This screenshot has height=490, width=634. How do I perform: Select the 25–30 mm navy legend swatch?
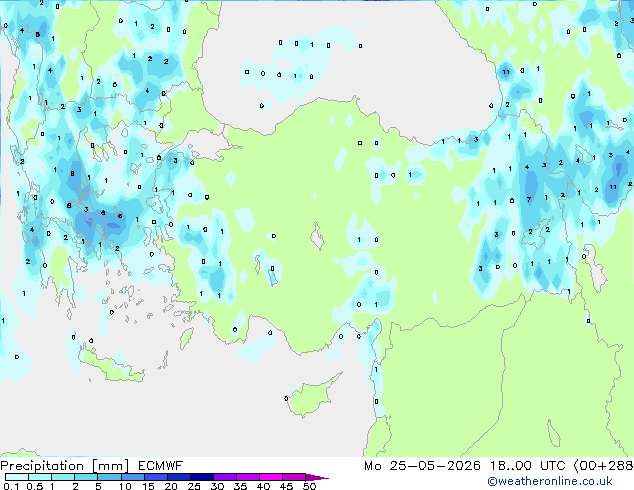[x=201, y=477]
